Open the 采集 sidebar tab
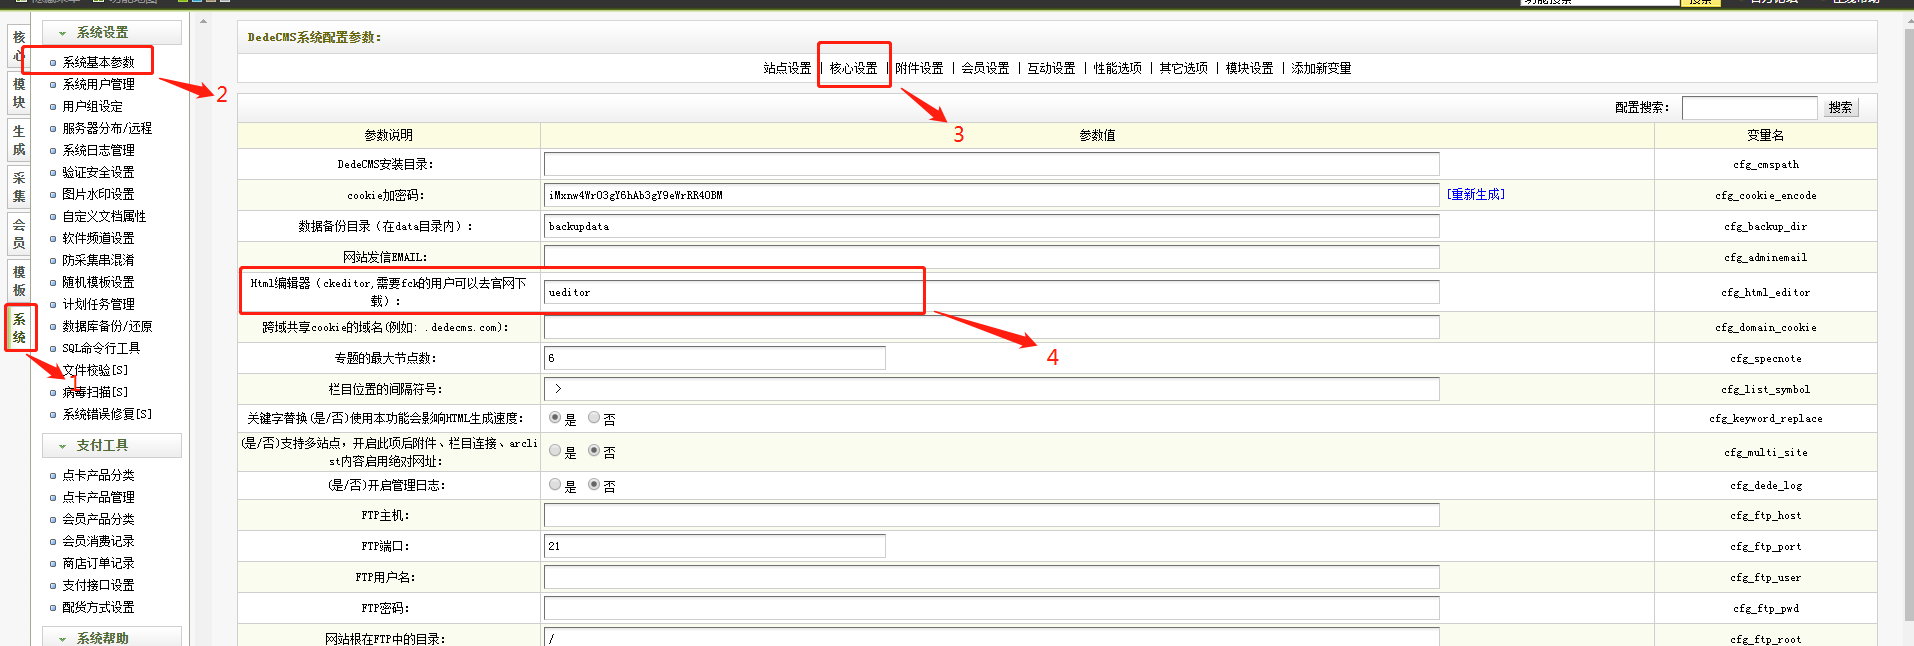The height and width of the screenshot is (646, 1914). (x=19, y=187)
